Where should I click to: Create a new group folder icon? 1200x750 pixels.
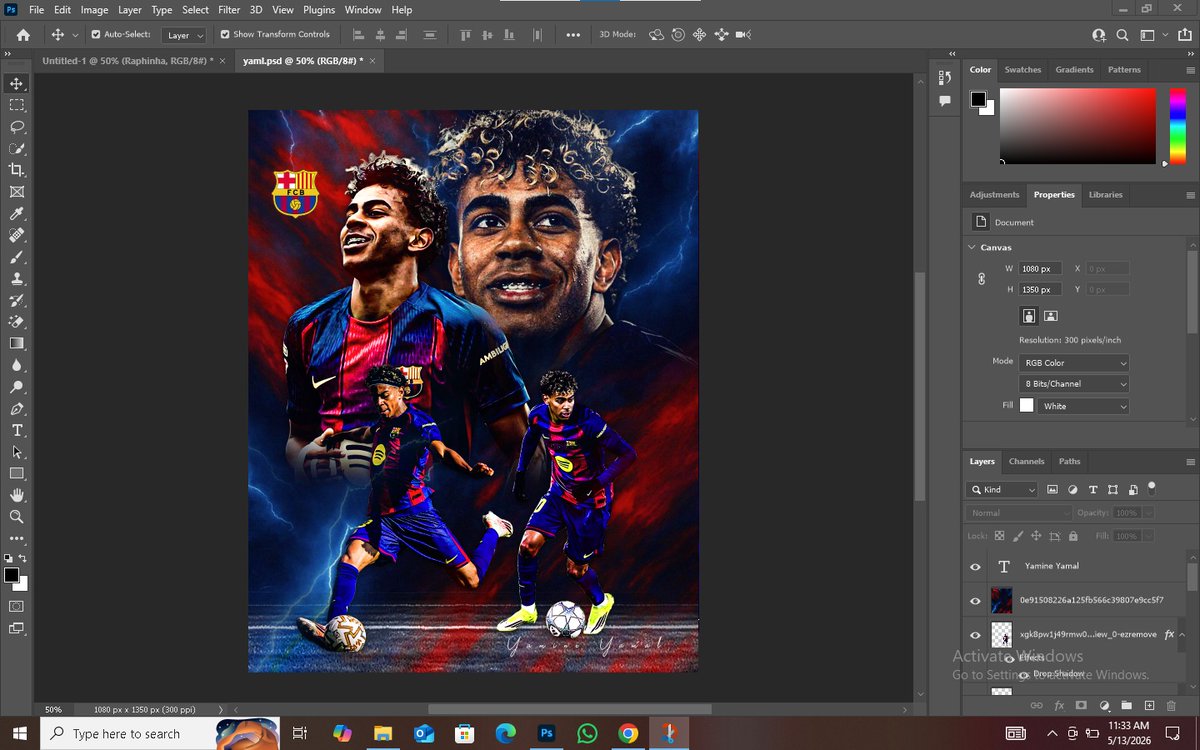point(1127,706)
